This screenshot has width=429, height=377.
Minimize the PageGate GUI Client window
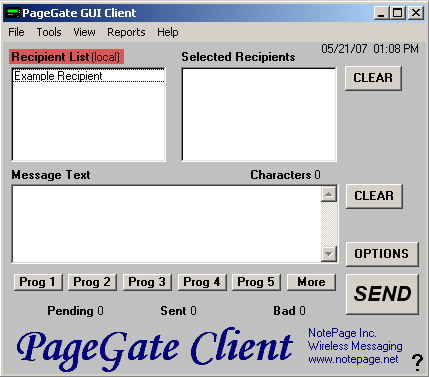click(x=381, y=13)
